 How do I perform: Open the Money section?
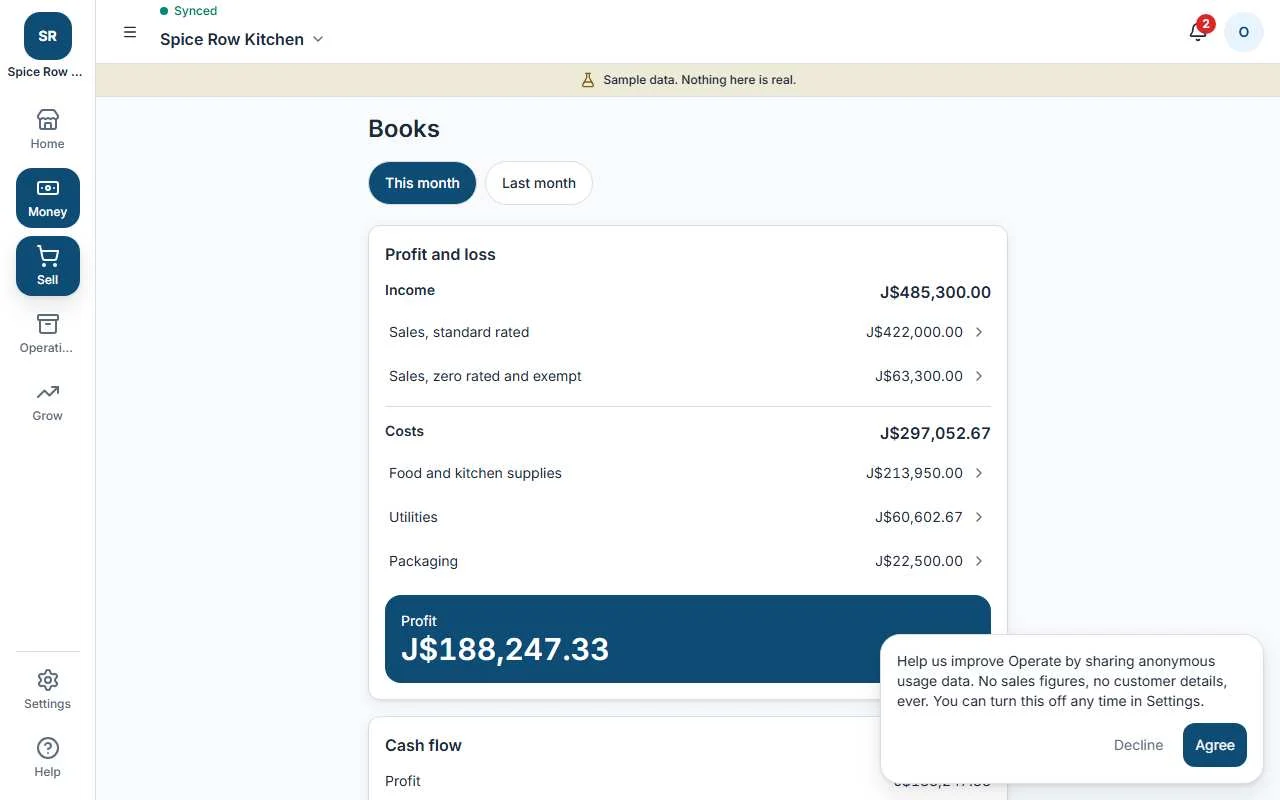pyautogui.click(x=47, y=198)
